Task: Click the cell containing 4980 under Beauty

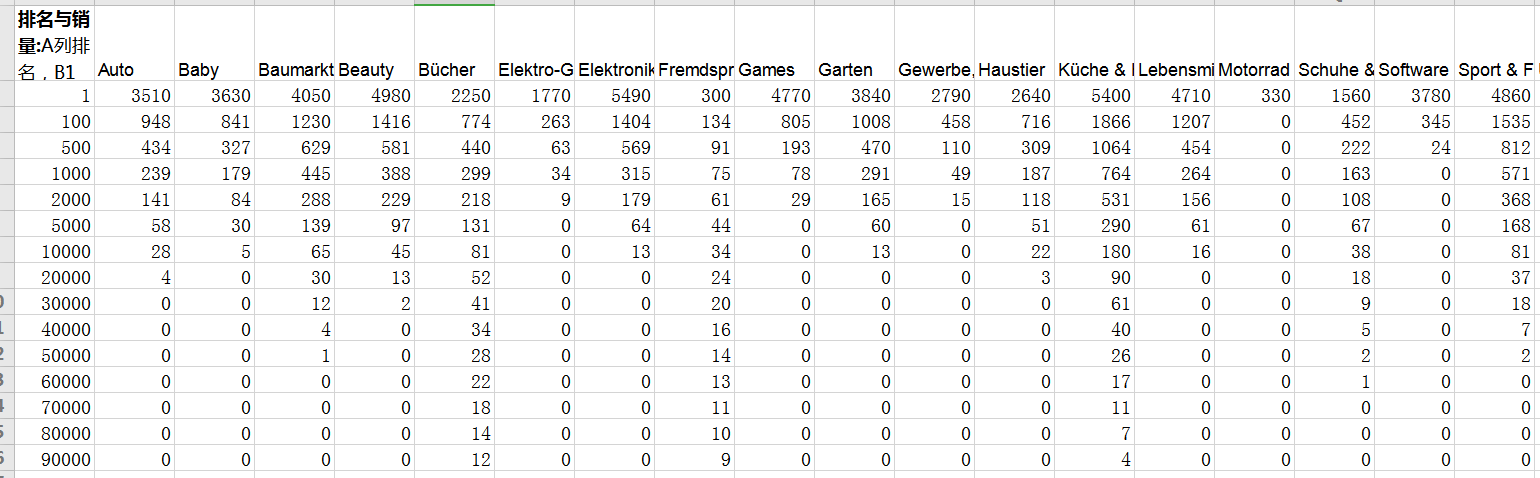Action: [x=374, y=96]
